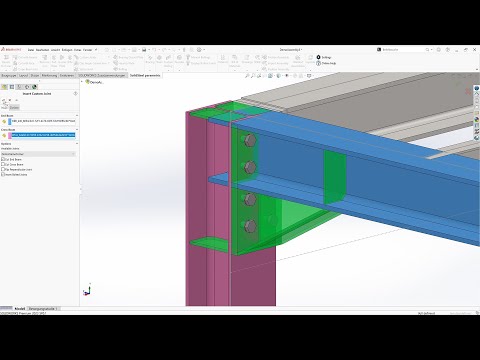Viewport: 480px width, 360px height.
Task: Click the help icon in title bar
Action: pyautogui.click(x=448, y=50)
